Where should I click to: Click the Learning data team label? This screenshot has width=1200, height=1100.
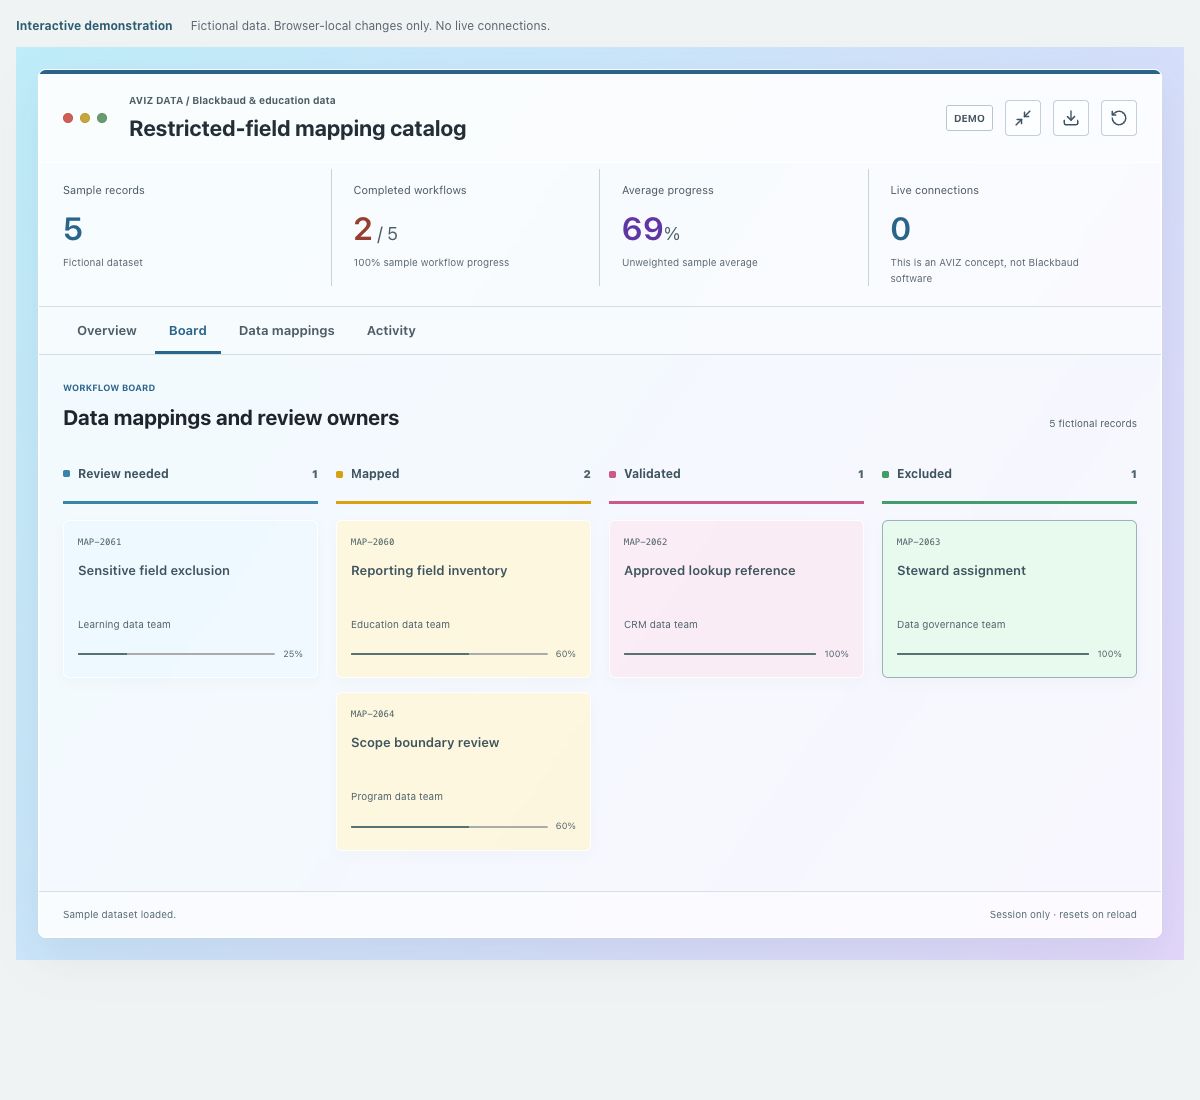click(124, 625)
